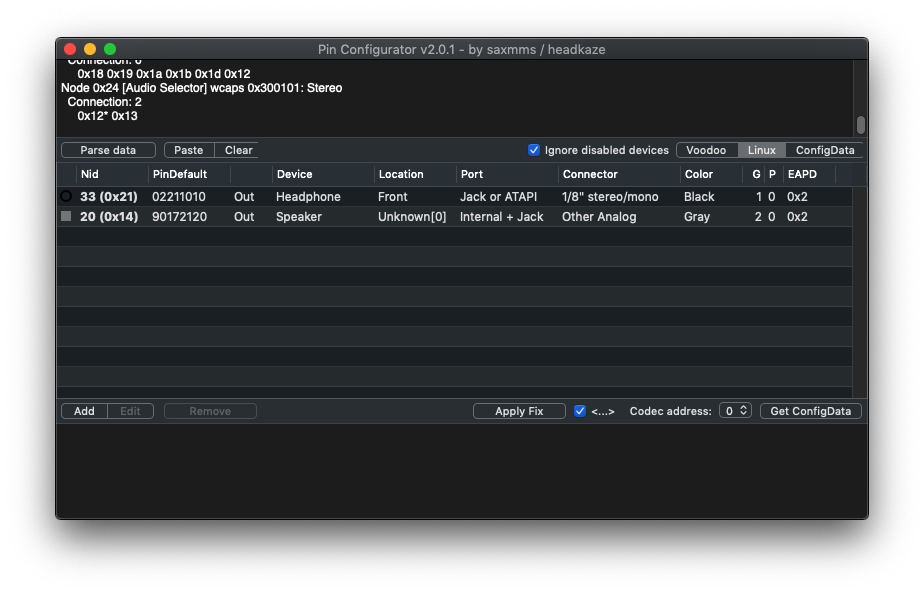Click the square icon for node 20
The height and width of the screenshot is (593, 924).
coord(66,216)
